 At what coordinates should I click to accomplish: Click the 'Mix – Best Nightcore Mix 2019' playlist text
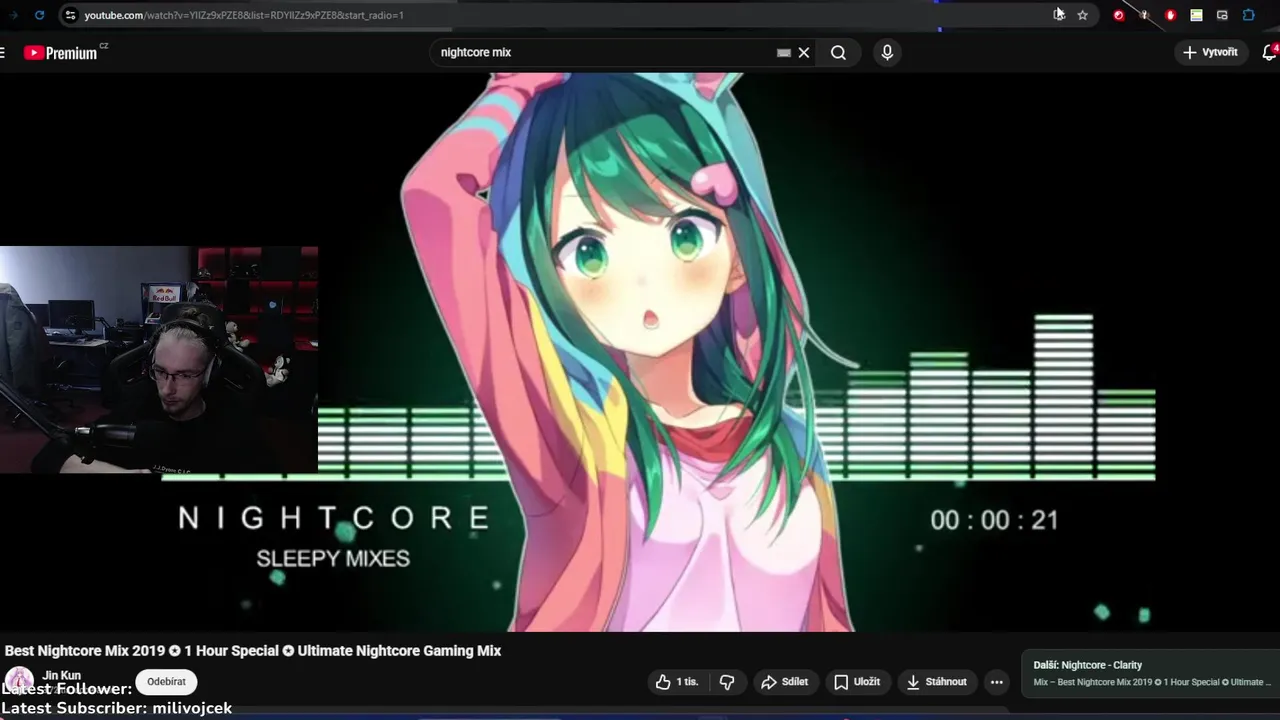[x=1151, y=682]
